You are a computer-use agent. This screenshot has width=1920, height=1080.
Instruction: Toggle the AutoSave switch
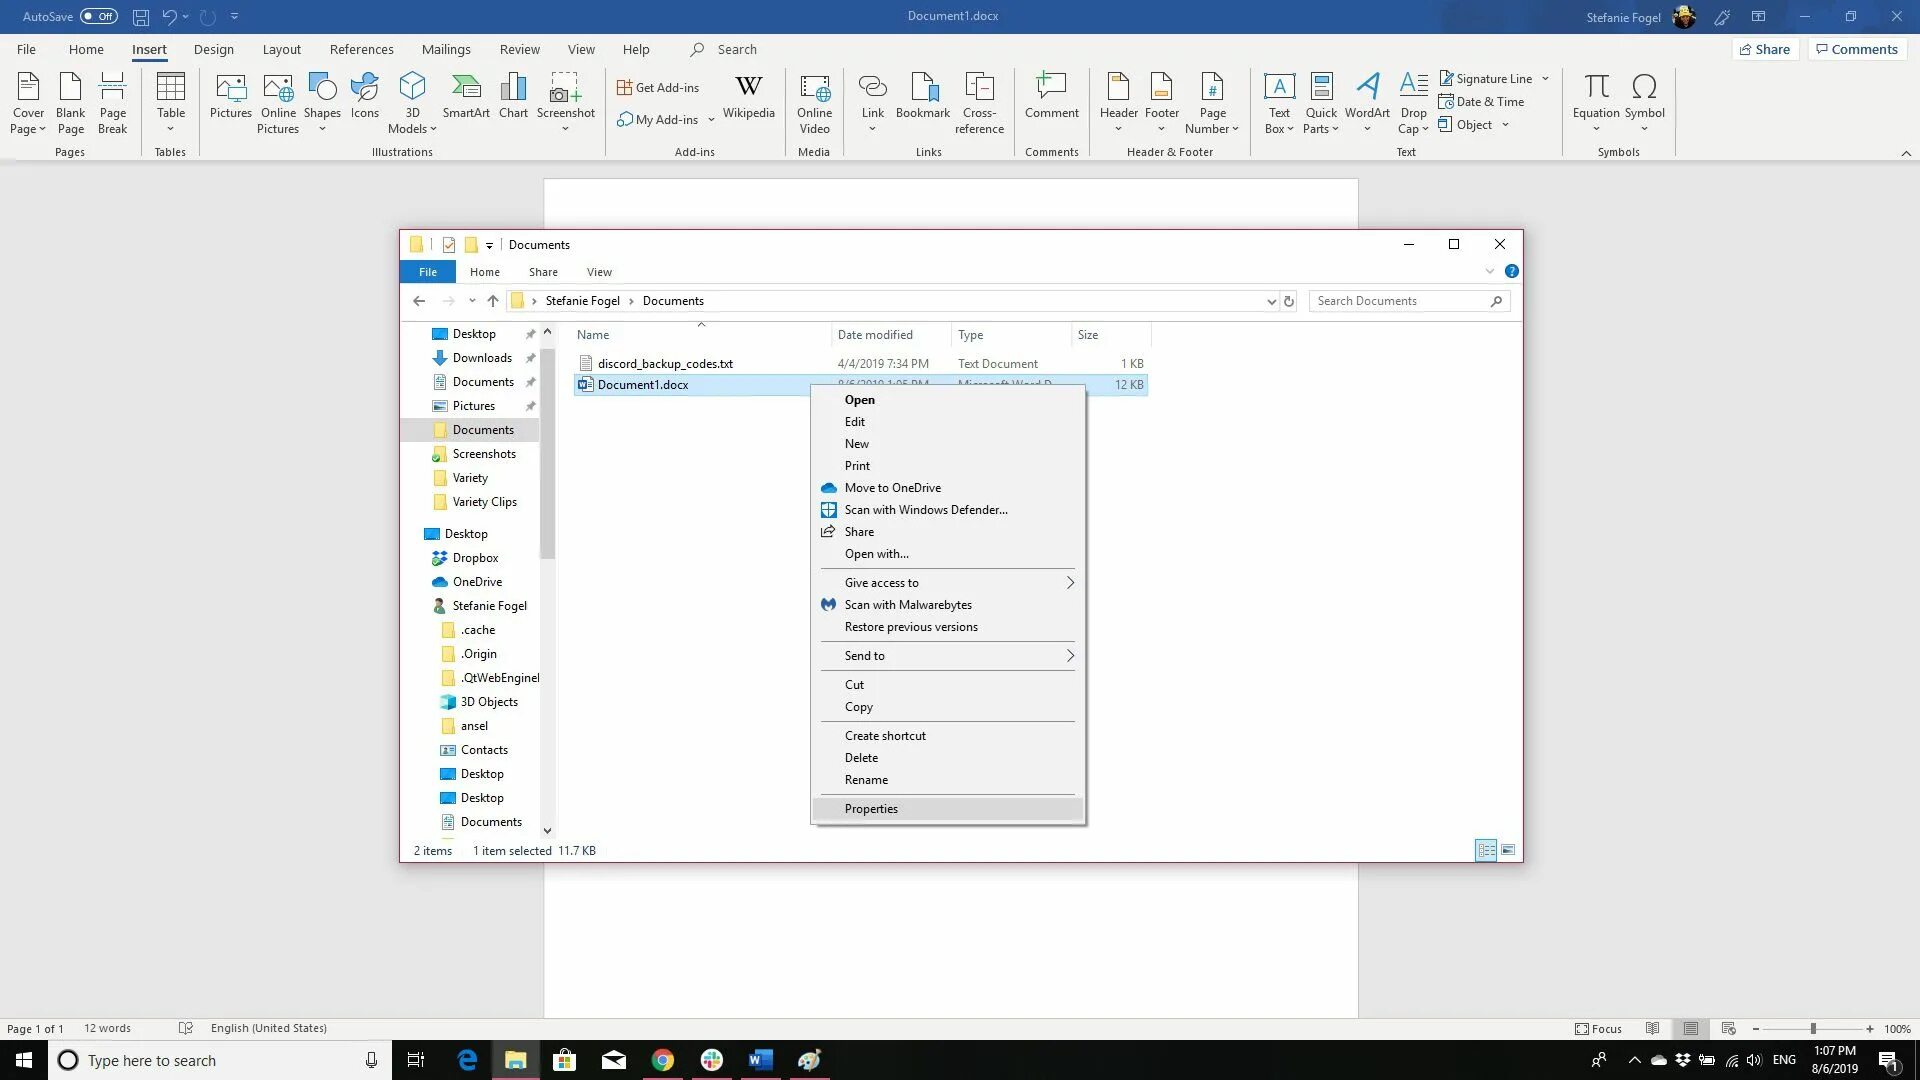[x=99, y=16]
